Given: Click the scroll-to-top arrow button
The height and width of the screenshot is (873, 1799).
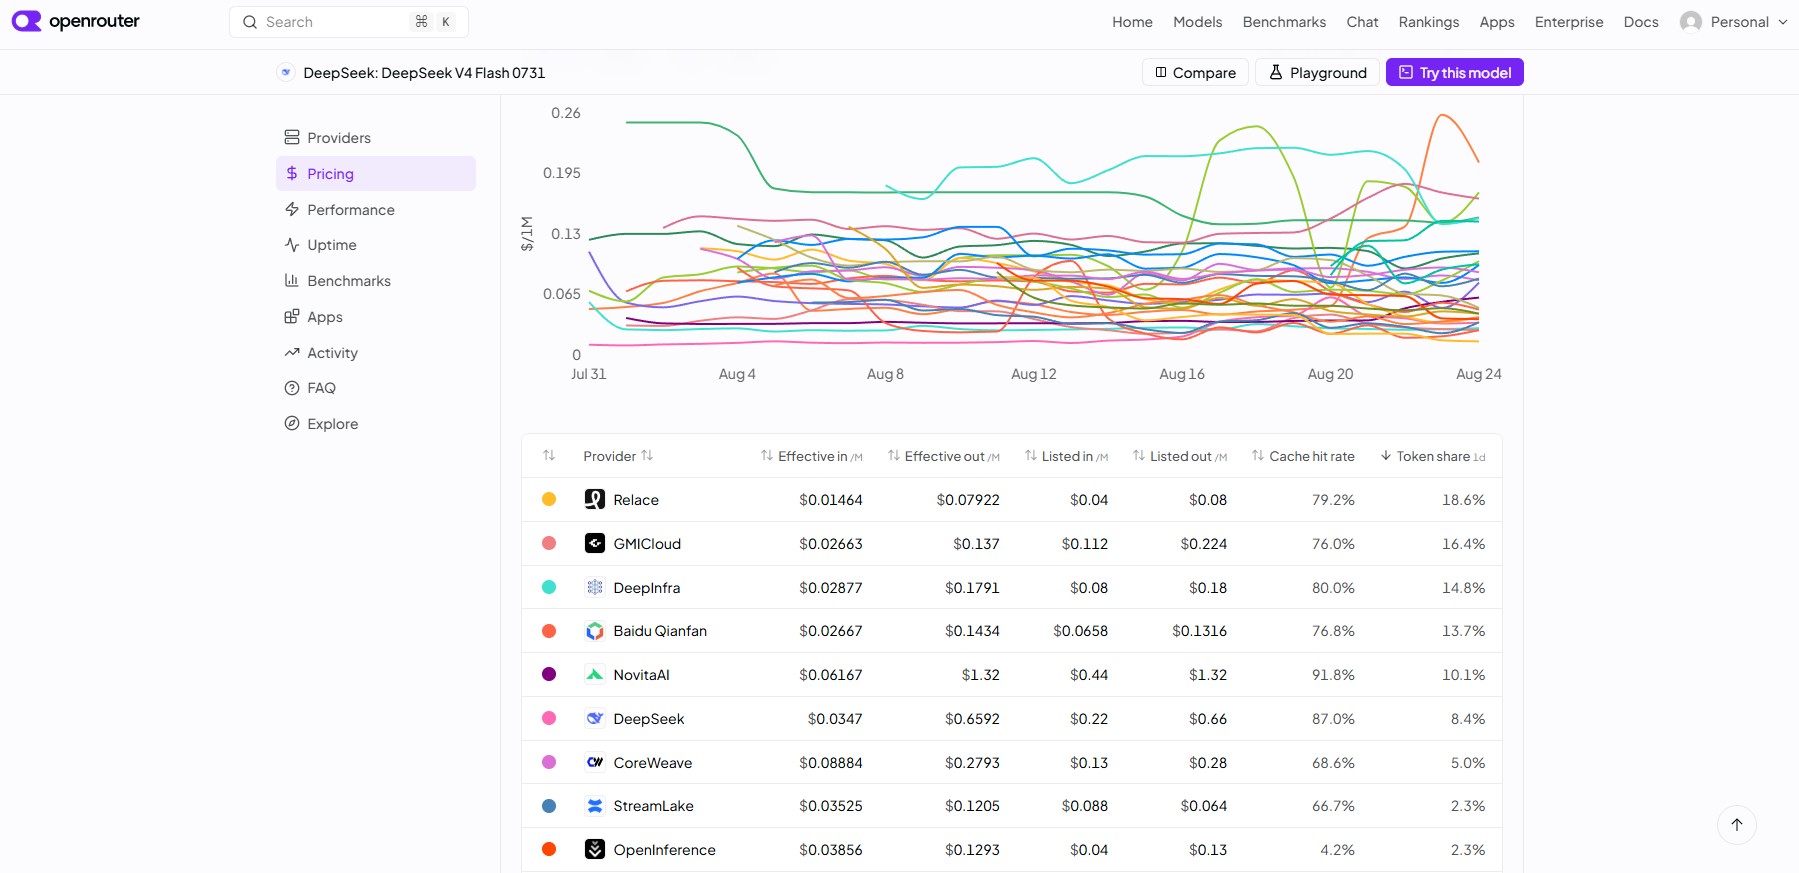Looking at the screenshot, I should pyautogui.click(x=1737, y=825).
